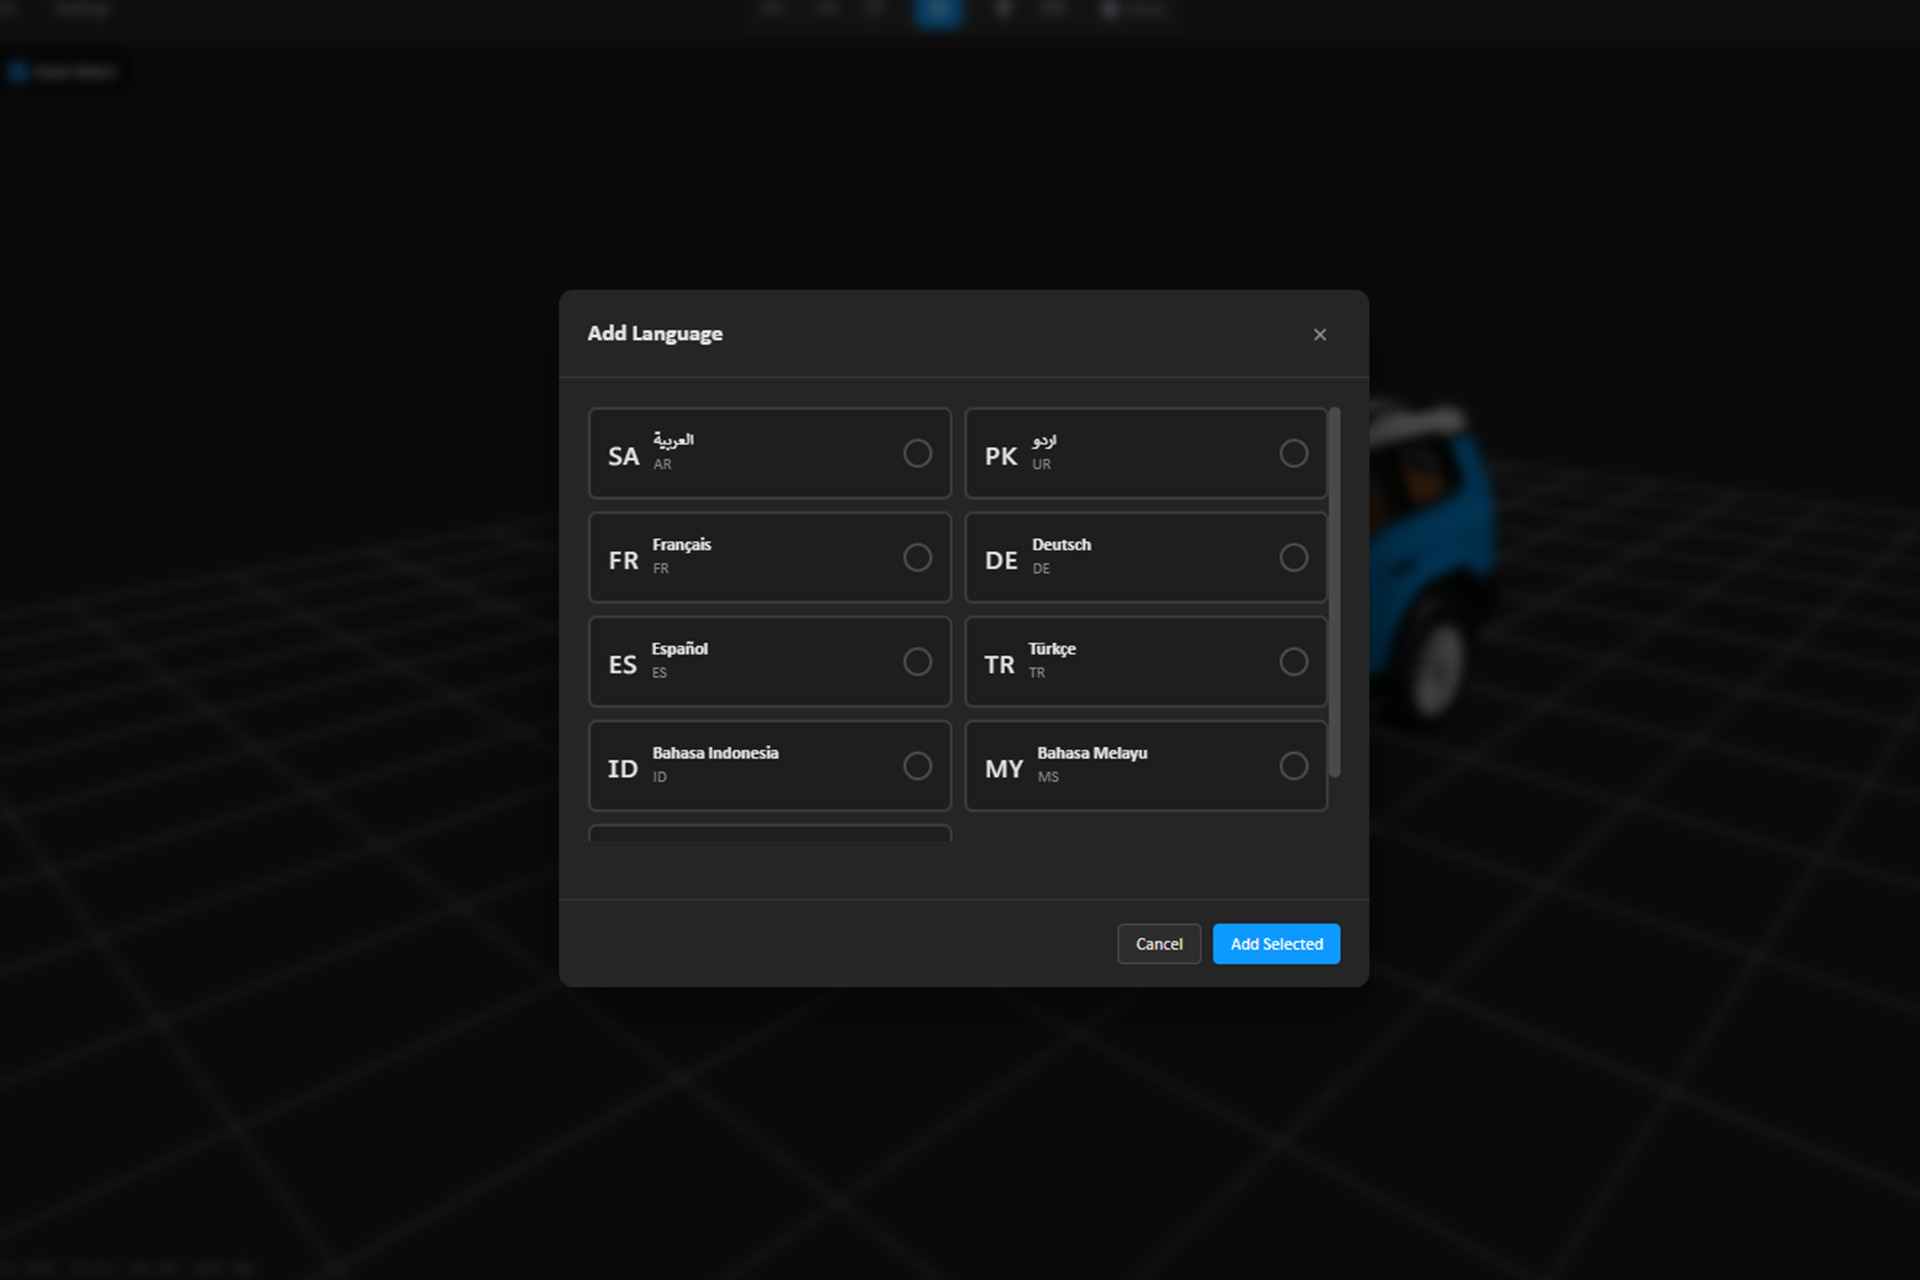1920x1280 pixels.
Task: Click the language list scrollbar
Action: pos(1334,592)
